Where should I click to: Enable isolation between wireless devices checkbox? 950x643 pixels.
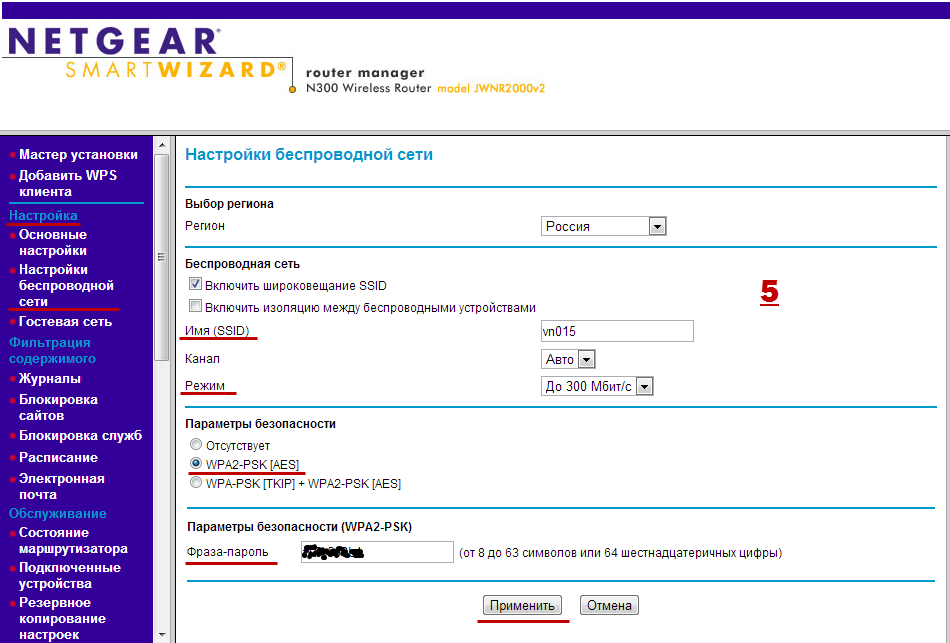pos(195,306)
